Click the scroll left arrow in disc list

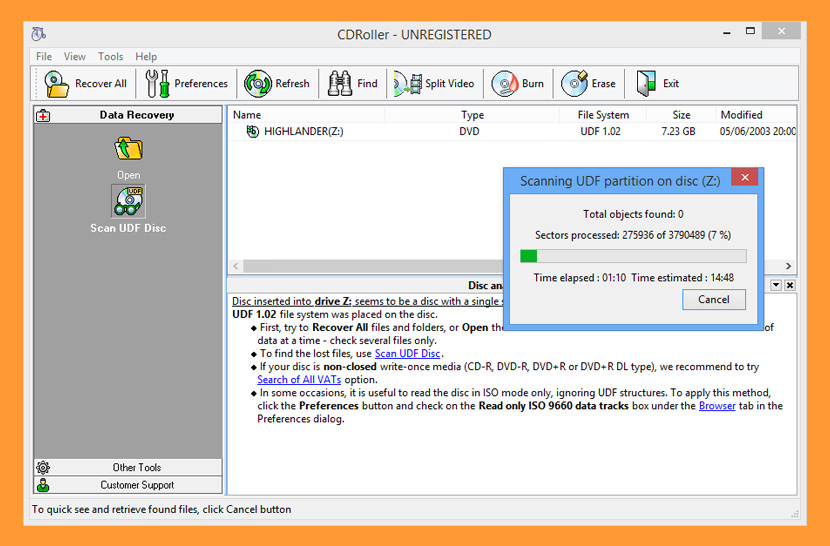[x=236, y=266]
